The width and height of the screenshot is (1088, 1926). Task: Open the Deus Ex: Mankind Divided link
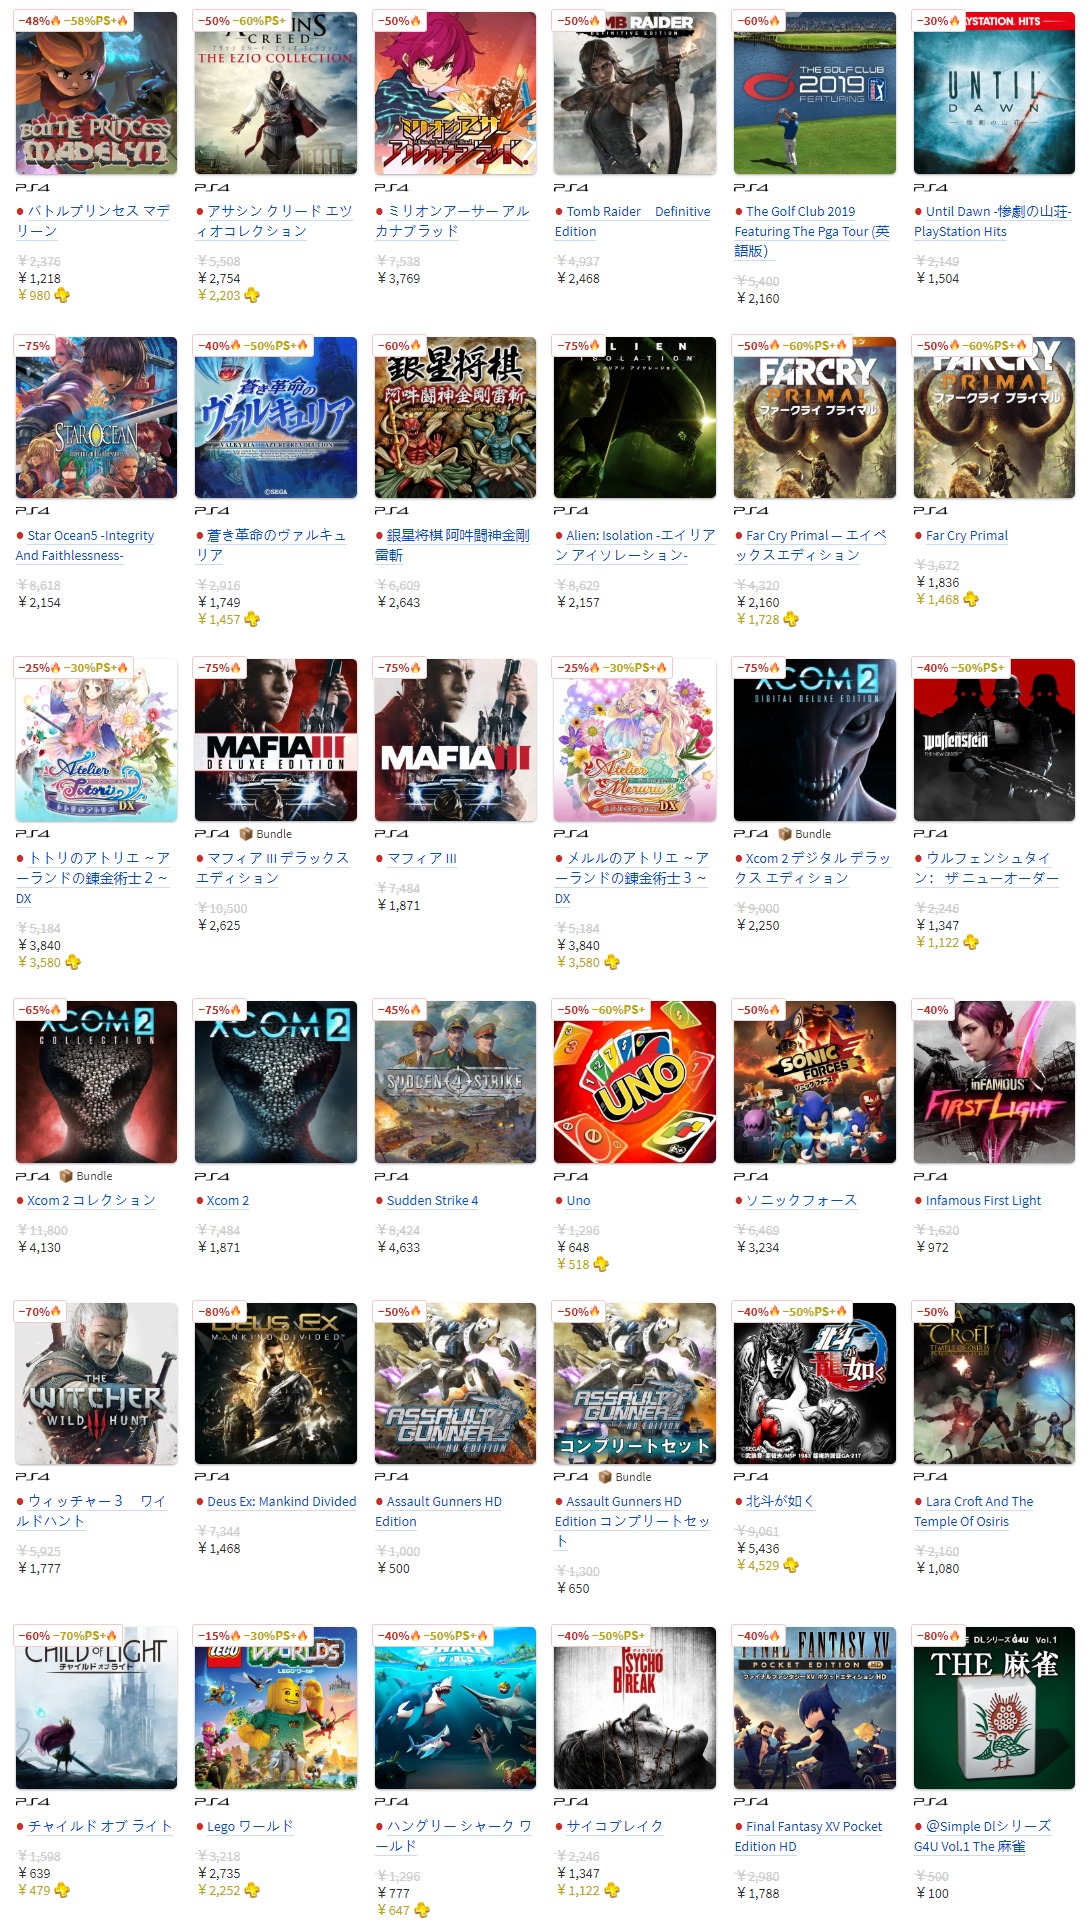click(281, 1501)
